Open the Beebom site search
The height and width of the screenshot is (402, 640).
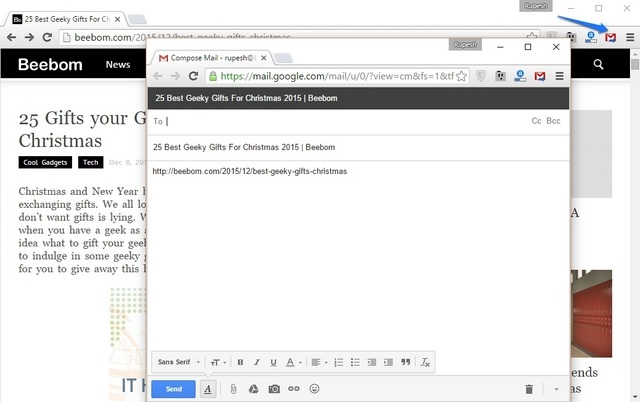(x=598, y=64)
